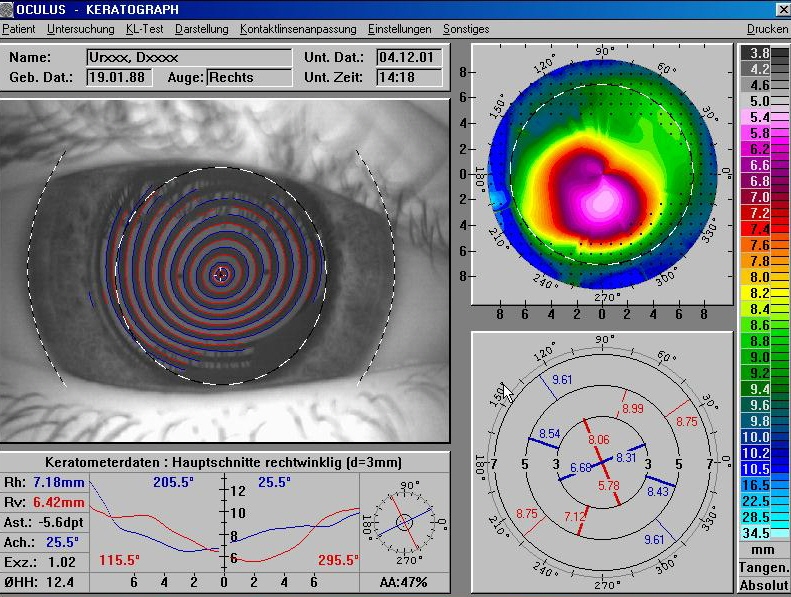791x597 pixels.
Task: Open the Darstellung menu
Action: 202,29
